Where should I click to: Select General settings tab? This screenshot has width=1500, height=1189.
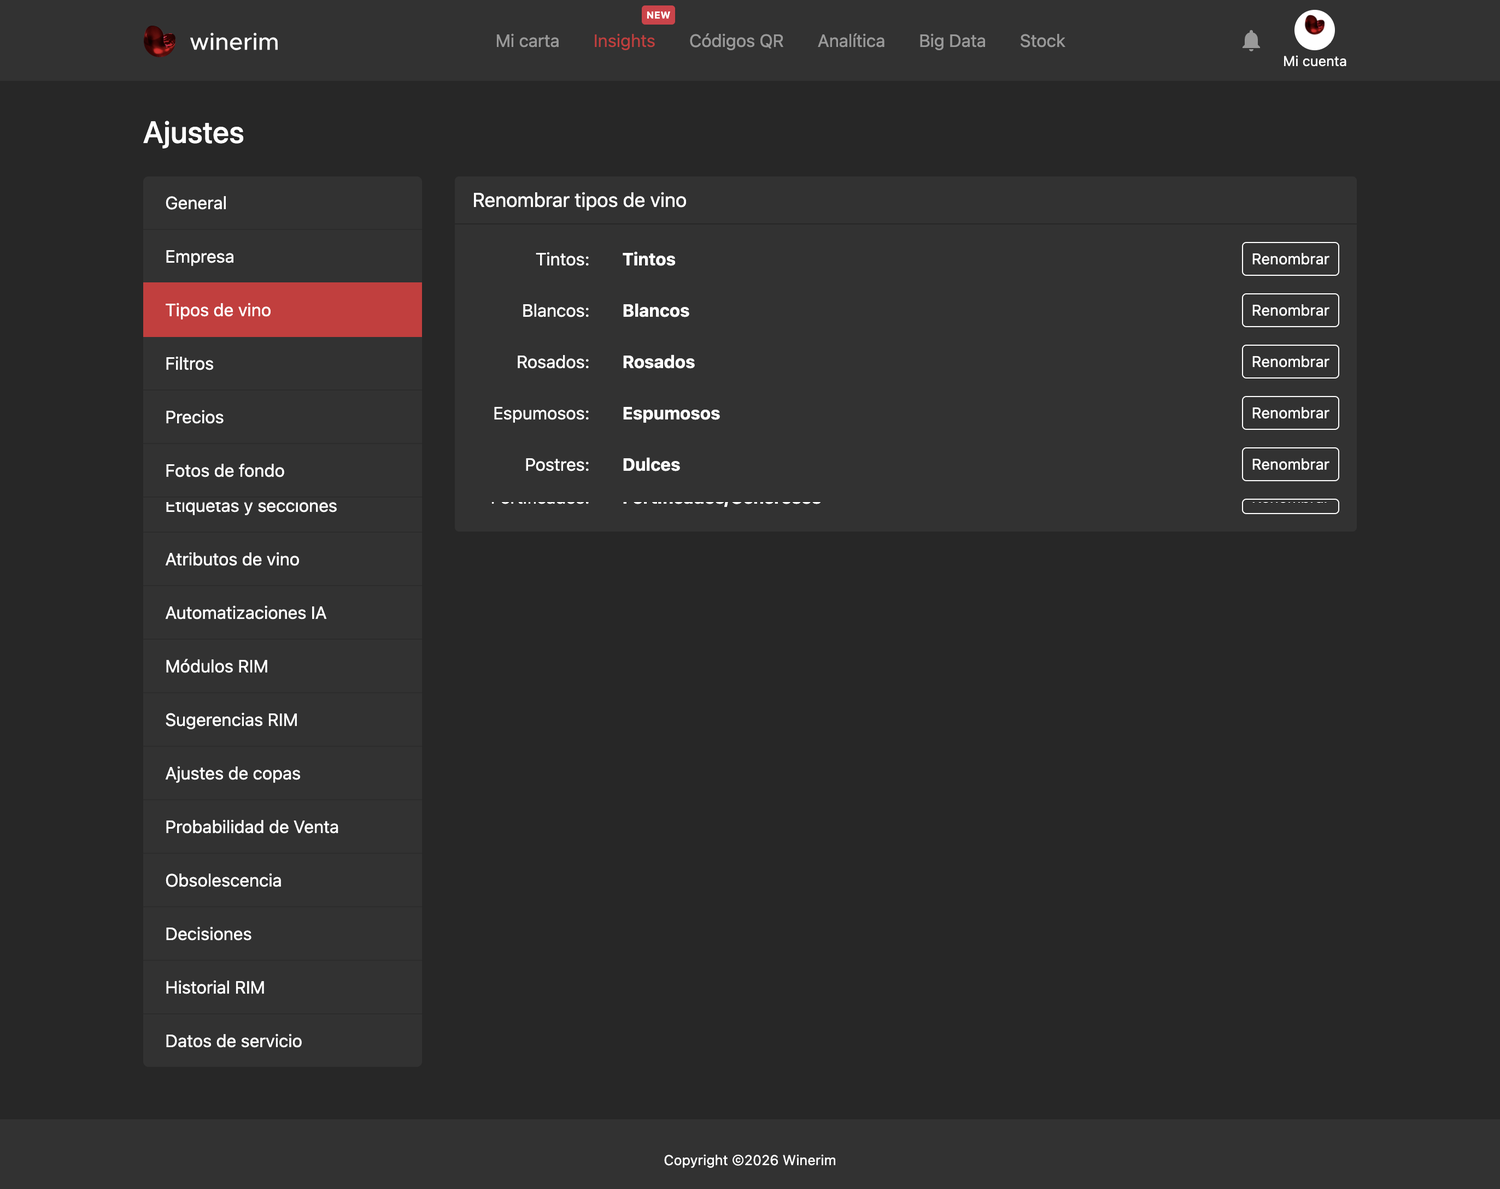[282, 203]
